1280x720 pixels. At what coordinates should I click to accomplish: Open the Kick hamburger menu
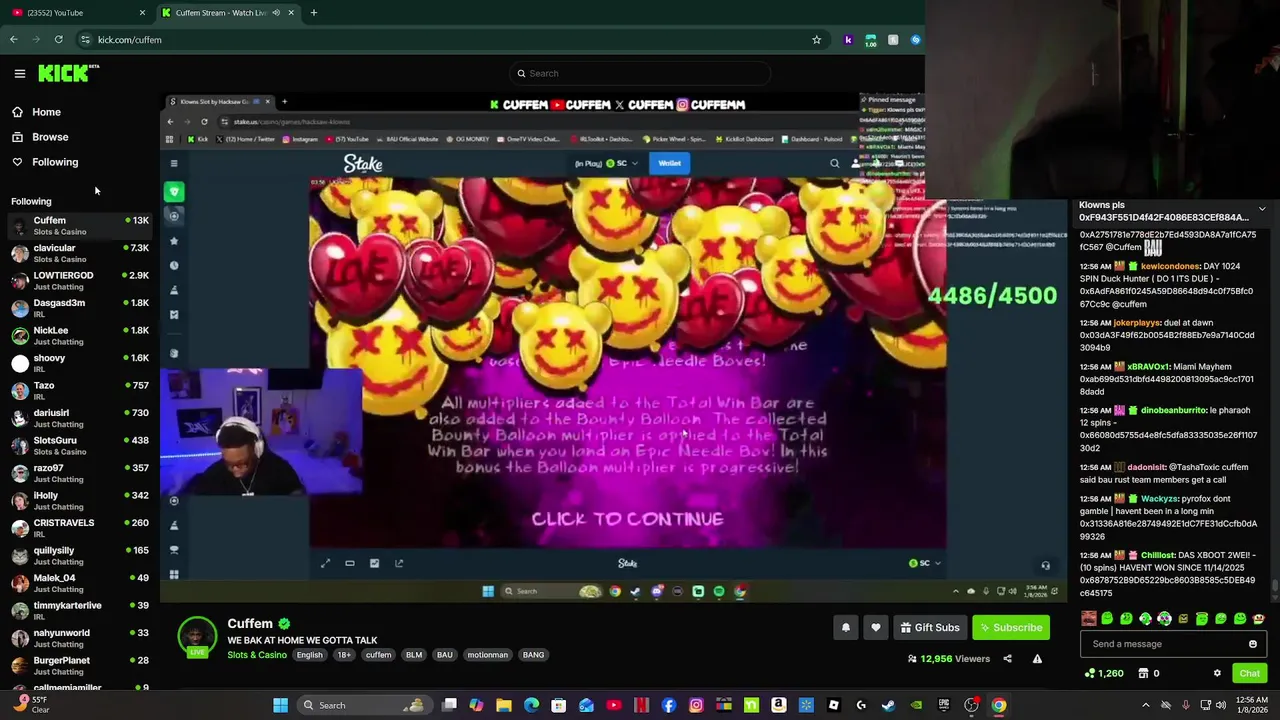point(19,73)
